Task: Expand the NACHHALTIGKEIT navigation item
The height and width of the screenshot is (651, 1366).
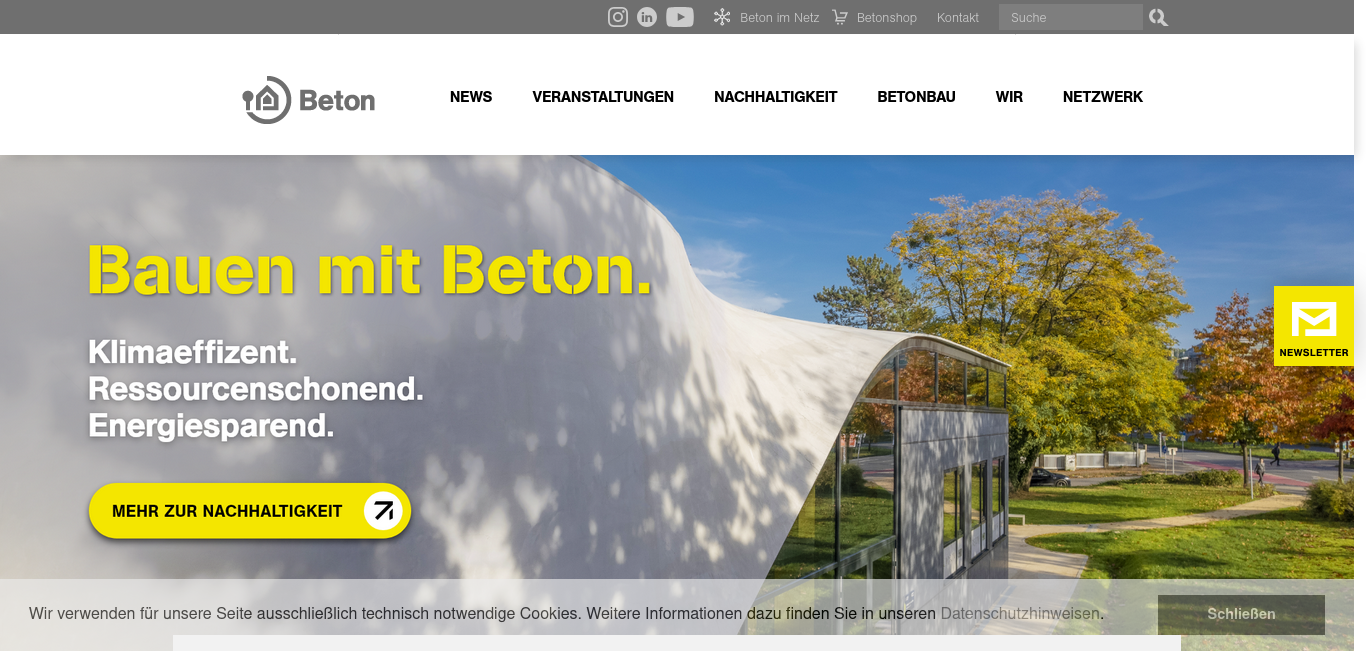Action: (776, 97)
